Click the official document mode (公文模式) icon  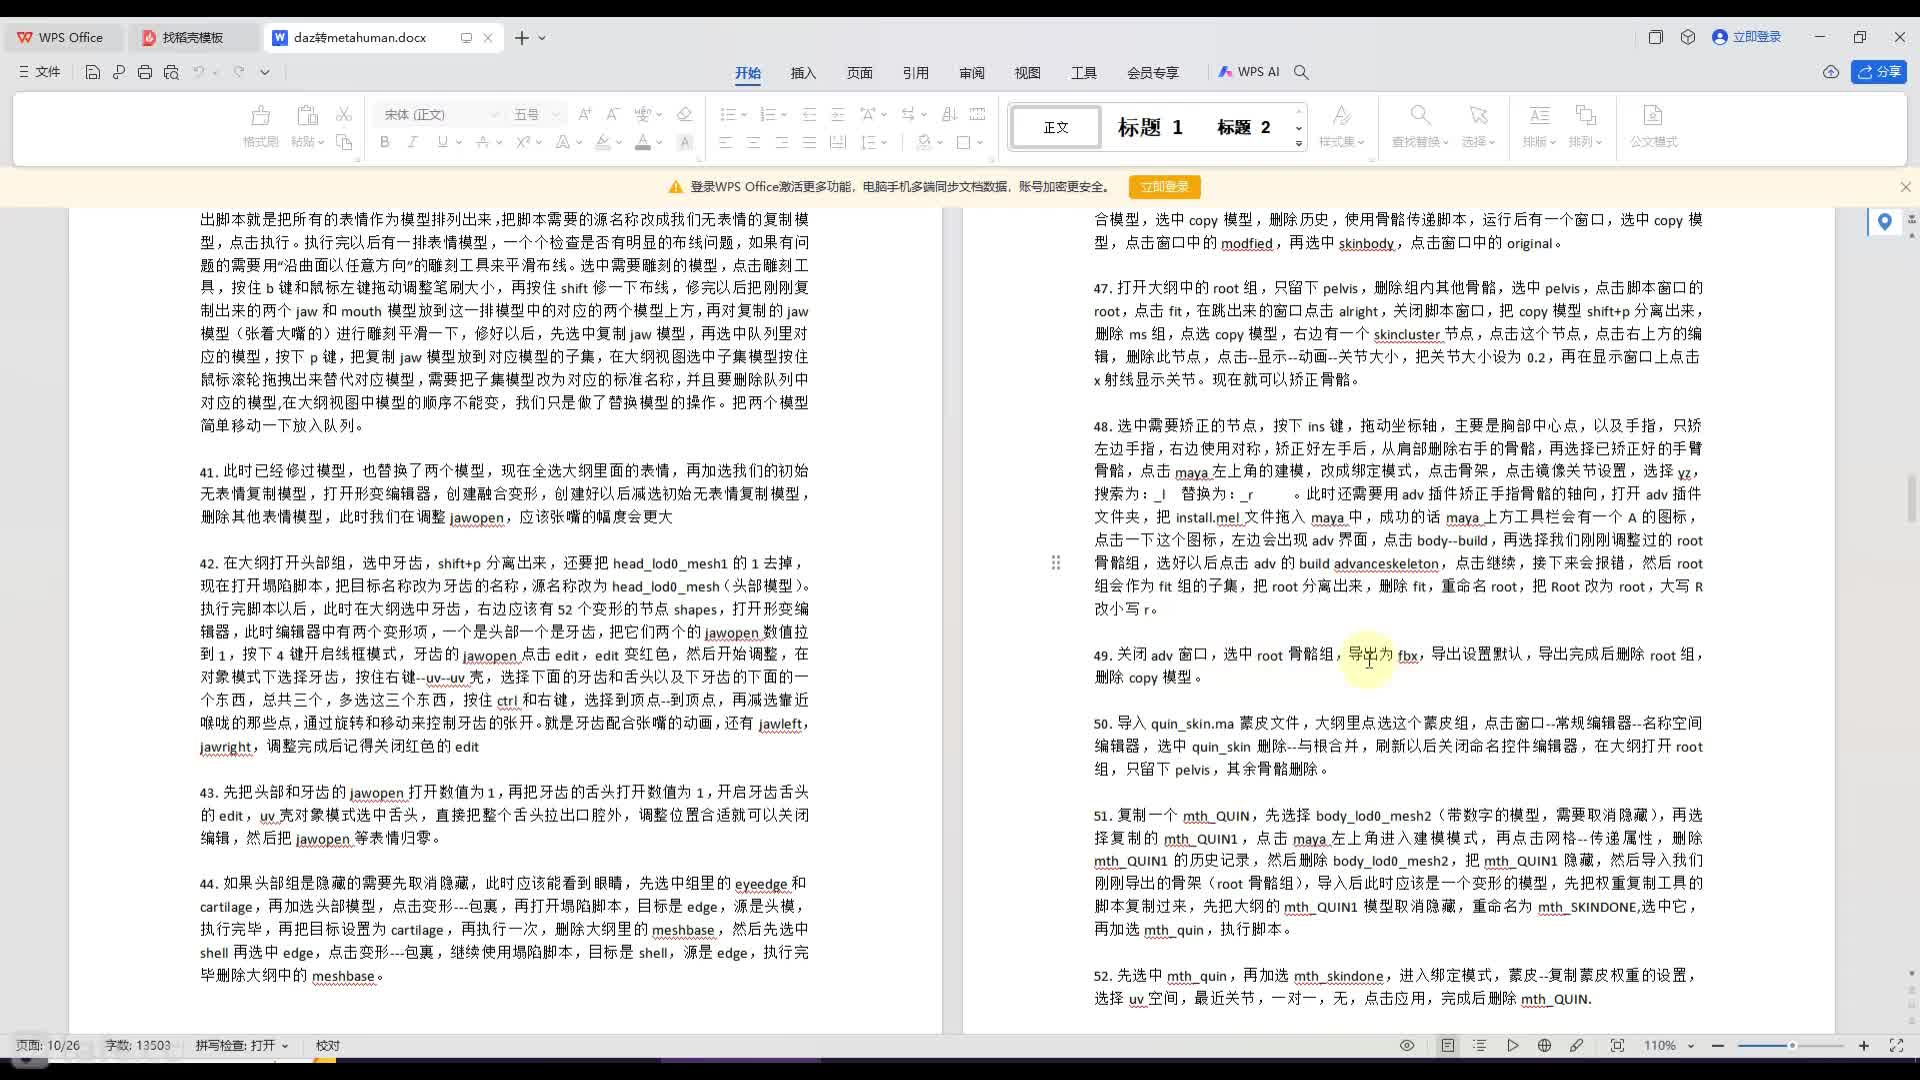click(1653, 115)
